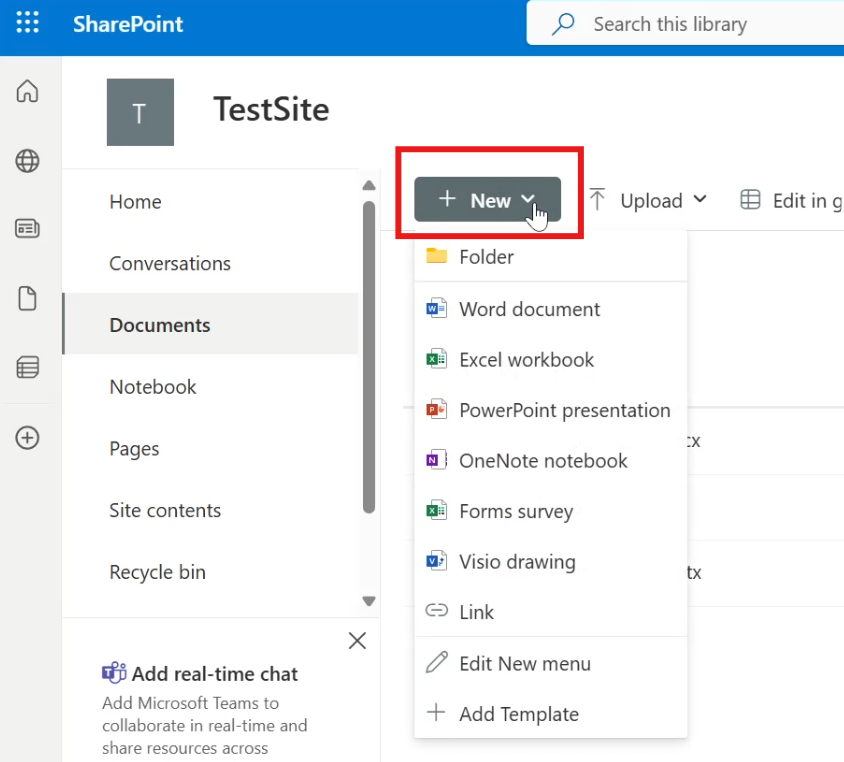Select Edit New menu option

point(551,664)
